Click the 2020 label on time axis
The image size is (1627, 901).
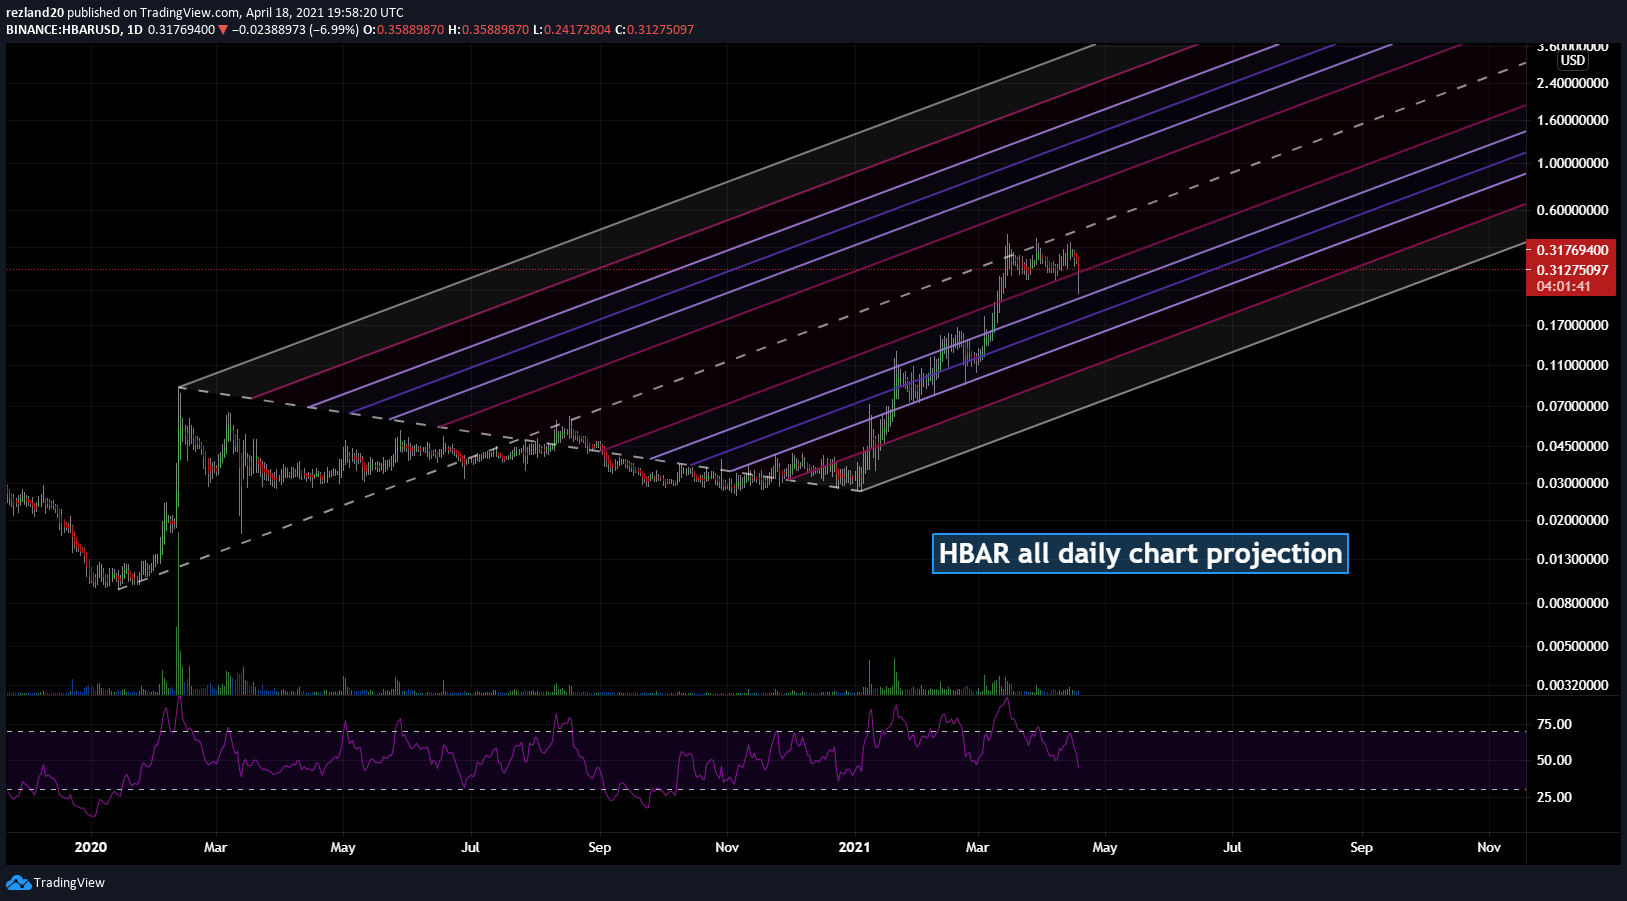point(91,847)
